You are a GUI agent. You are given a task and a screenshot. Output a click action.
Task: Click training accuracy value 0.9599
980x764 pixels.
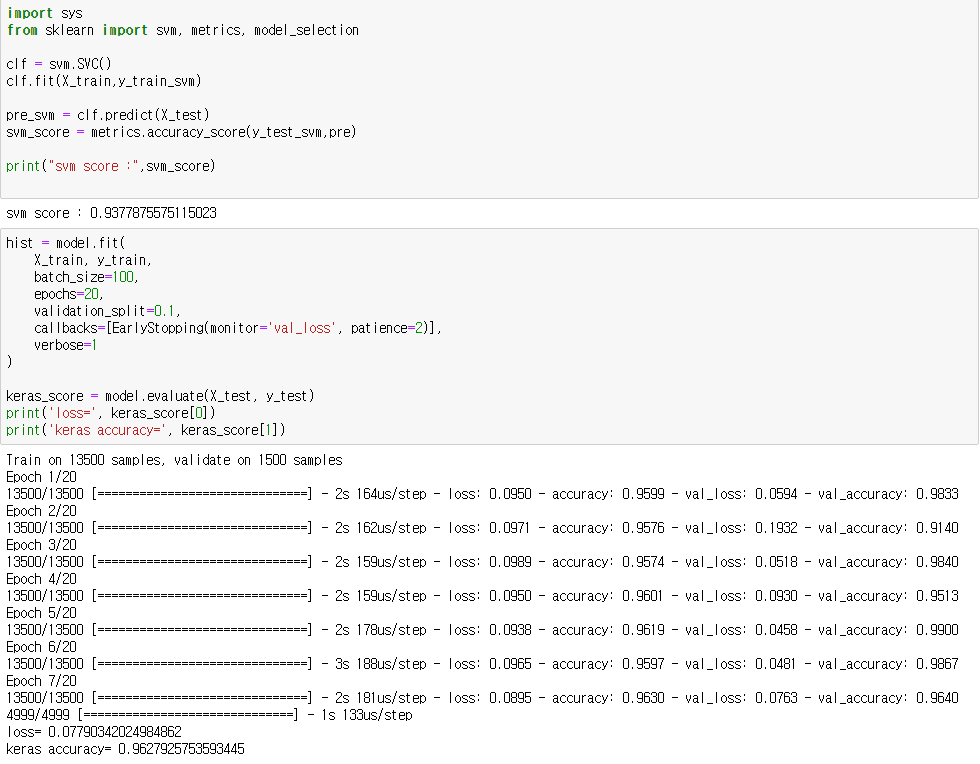(643, 494)
